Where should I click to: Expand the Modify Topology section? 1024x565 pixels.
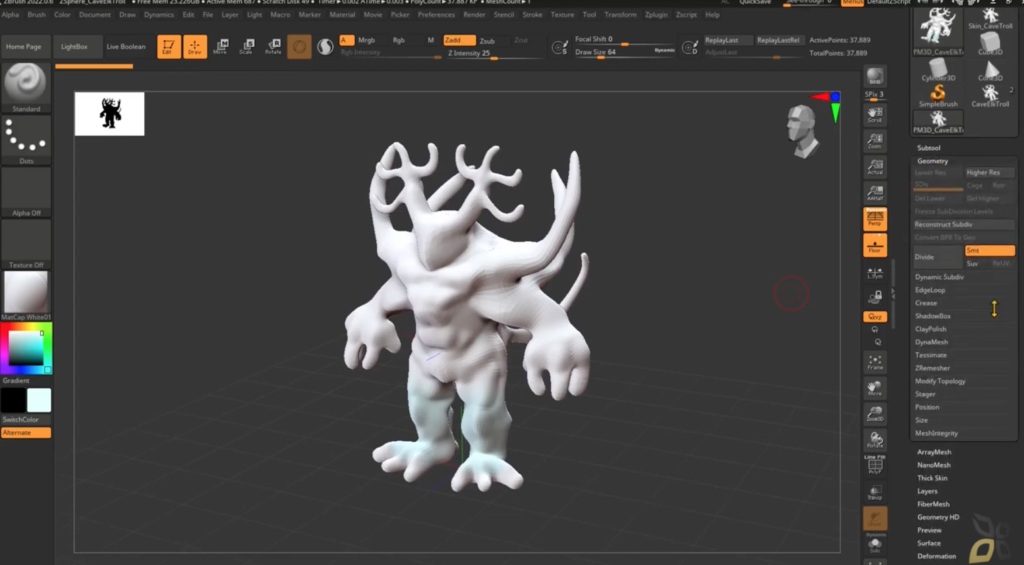[x=940, y=381]
